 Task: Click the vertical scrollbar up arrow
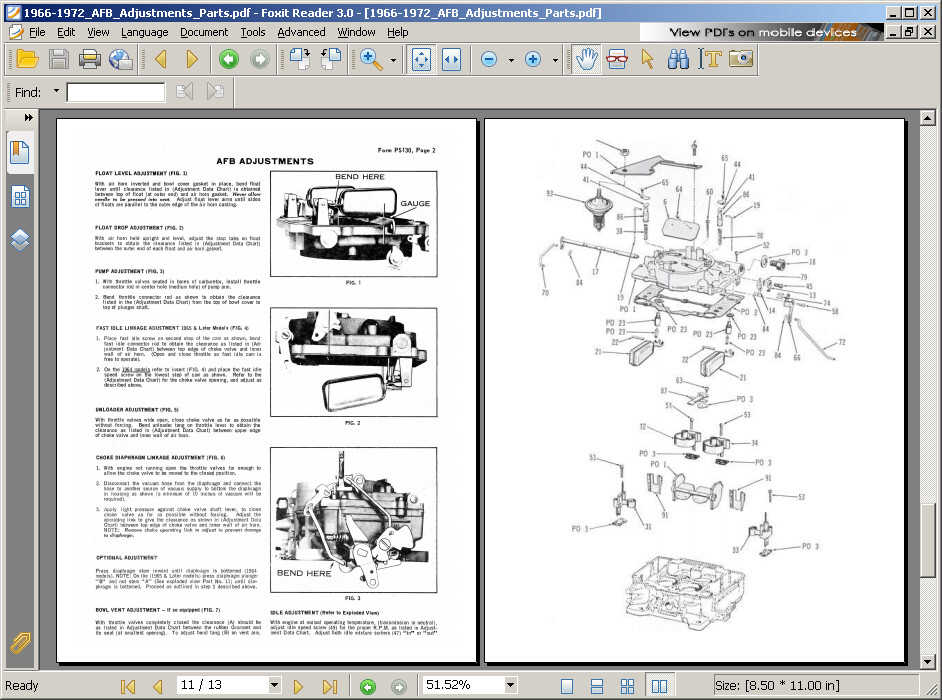928,118
